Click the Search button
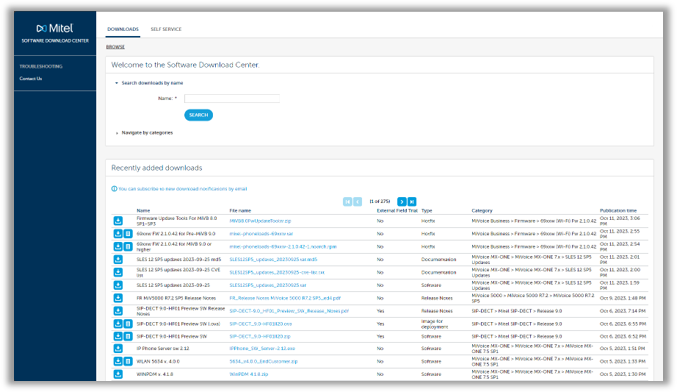 (x=199, y=115)
